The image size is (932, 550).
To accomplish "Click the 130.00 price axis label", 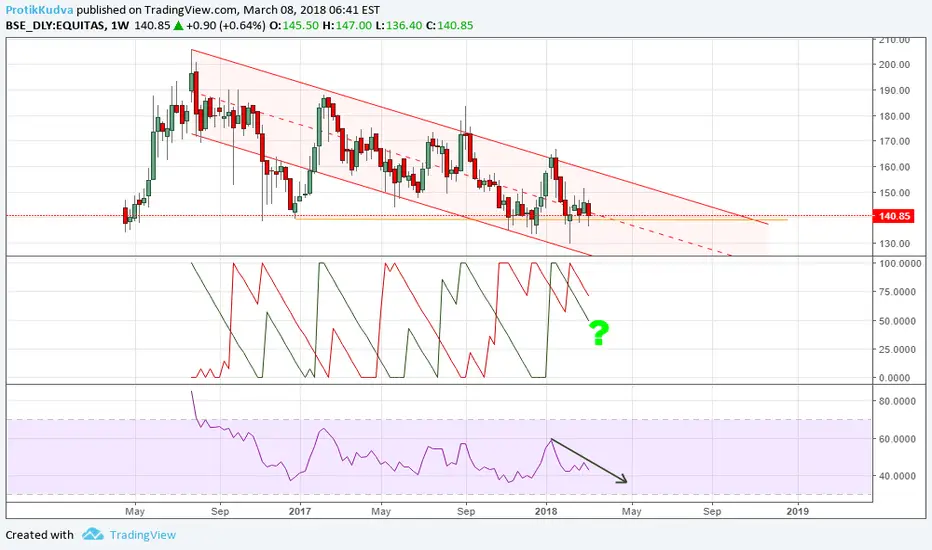I will [895, 243].
